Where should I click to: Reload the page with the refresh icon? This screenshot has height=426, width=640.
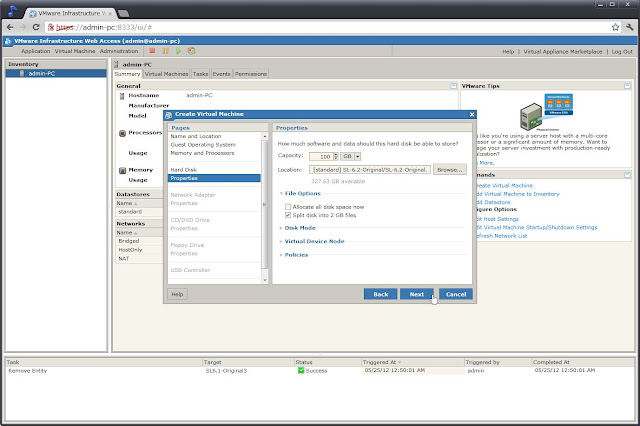[x=36, y=27]
